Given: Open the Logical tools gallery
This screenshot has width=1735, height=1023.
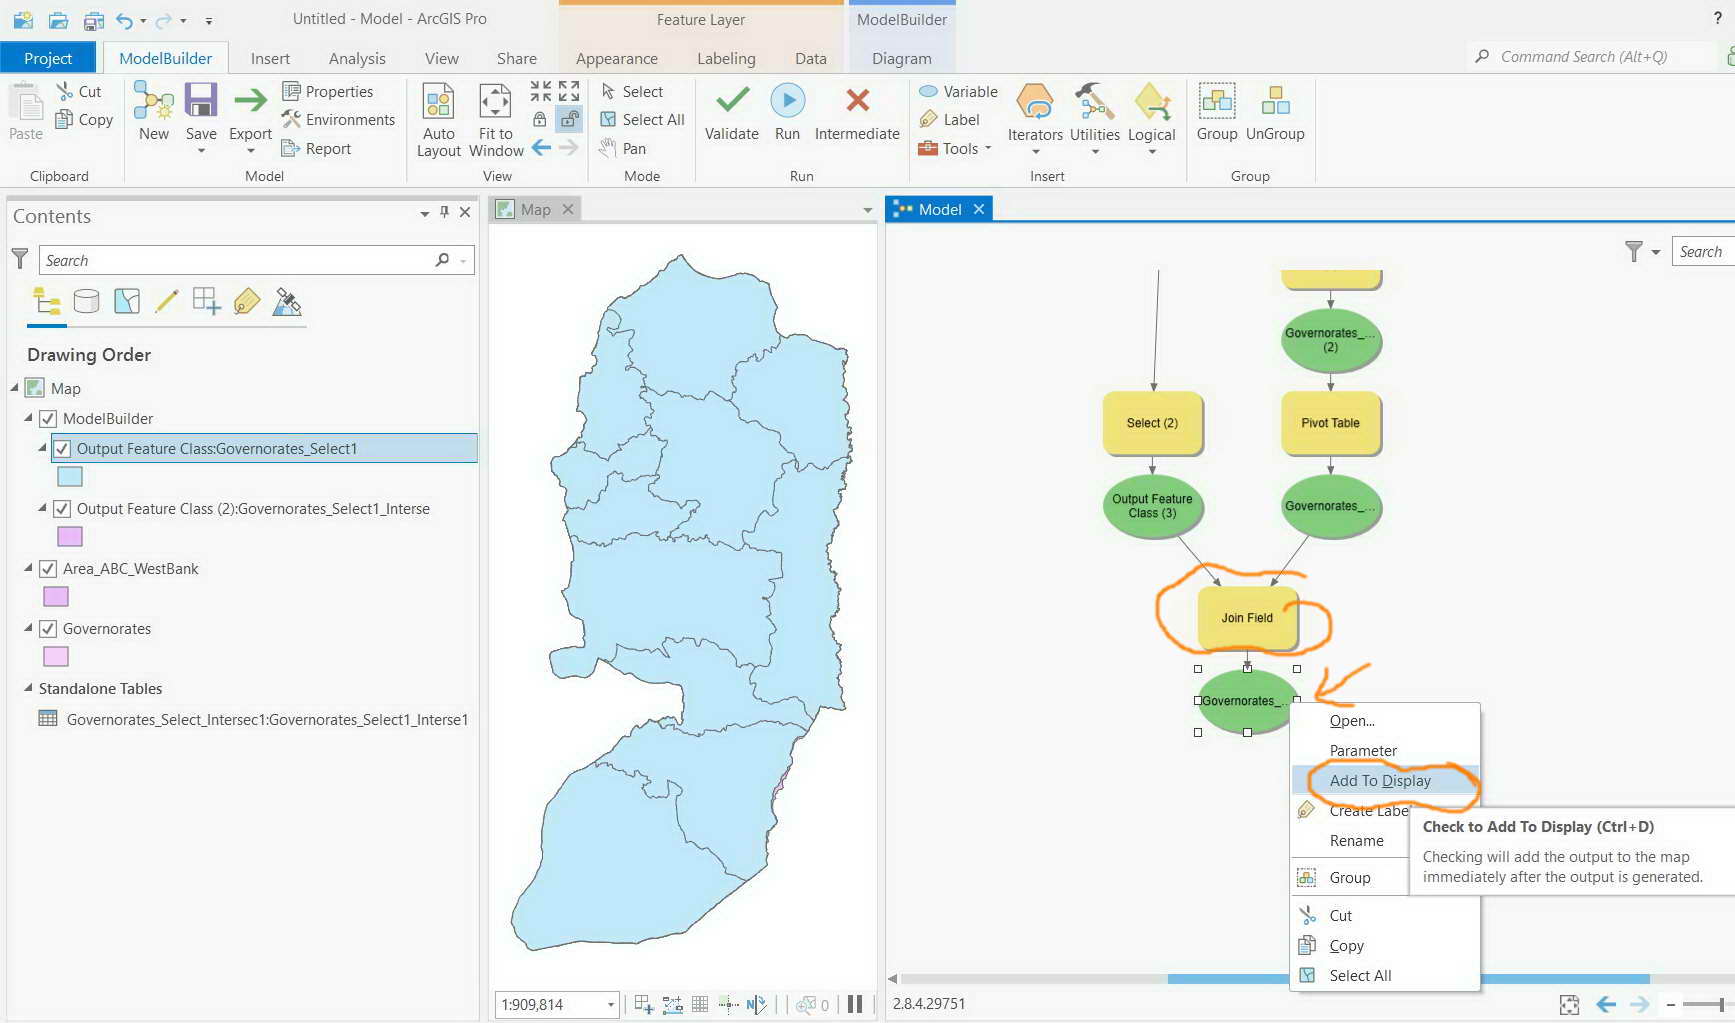Looking at the screenshot, I should [1151, 120].
